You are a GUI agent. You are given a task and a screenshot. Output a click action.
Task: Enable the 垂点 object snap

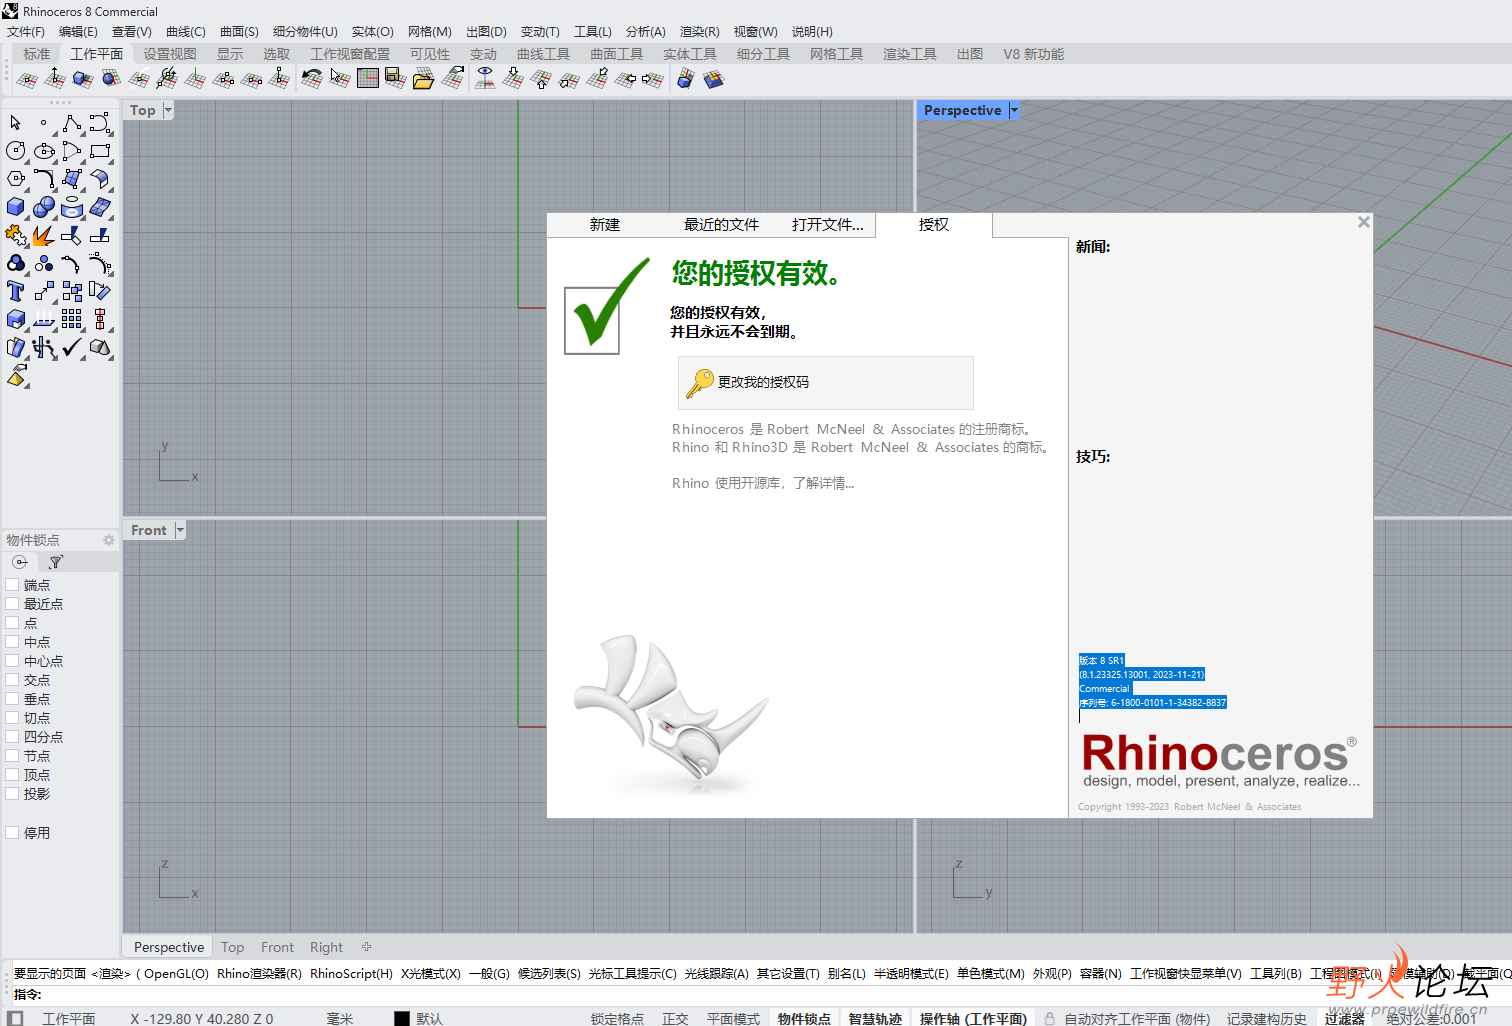pyautogui.click(x=12, y=699)
